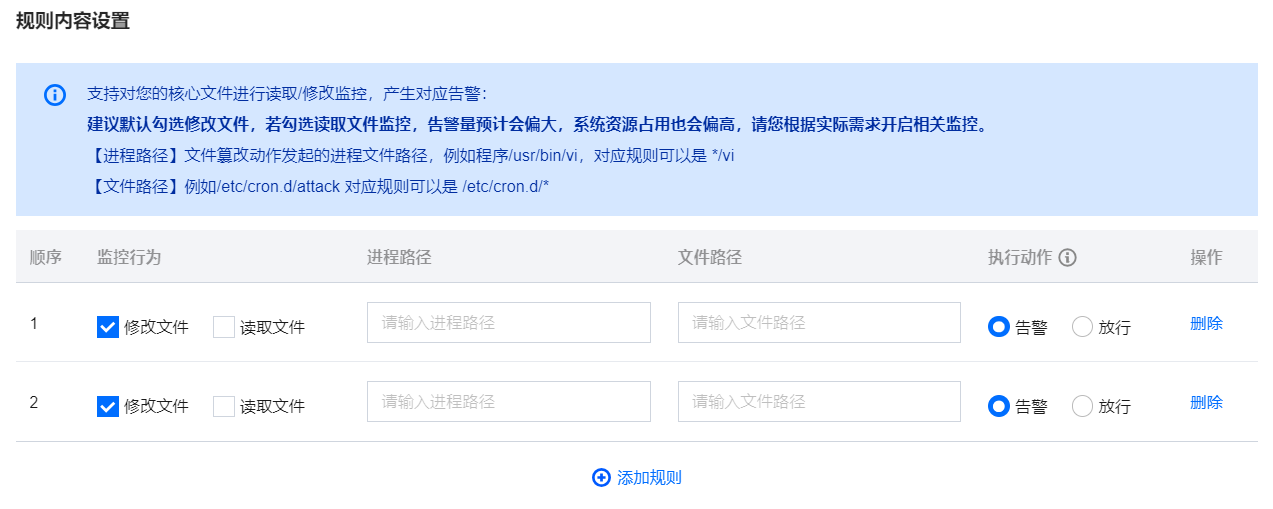This screenshot has width=1273, height=509.
Task: Select 告警 radio button in rule 2
Action: pos(998,406)
